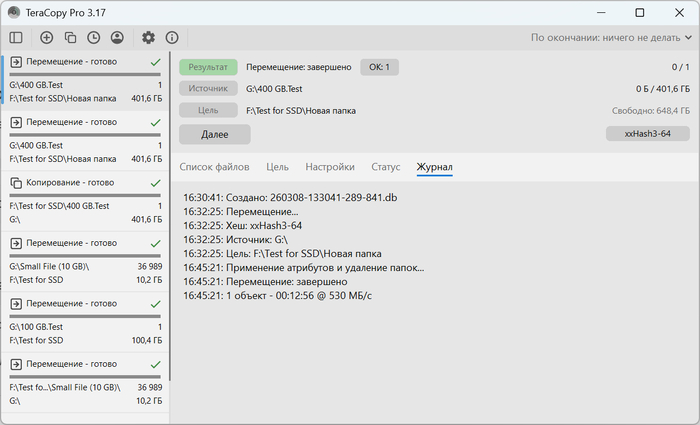Click the OK: 1 status badge
700x425 pixels.
379,67
